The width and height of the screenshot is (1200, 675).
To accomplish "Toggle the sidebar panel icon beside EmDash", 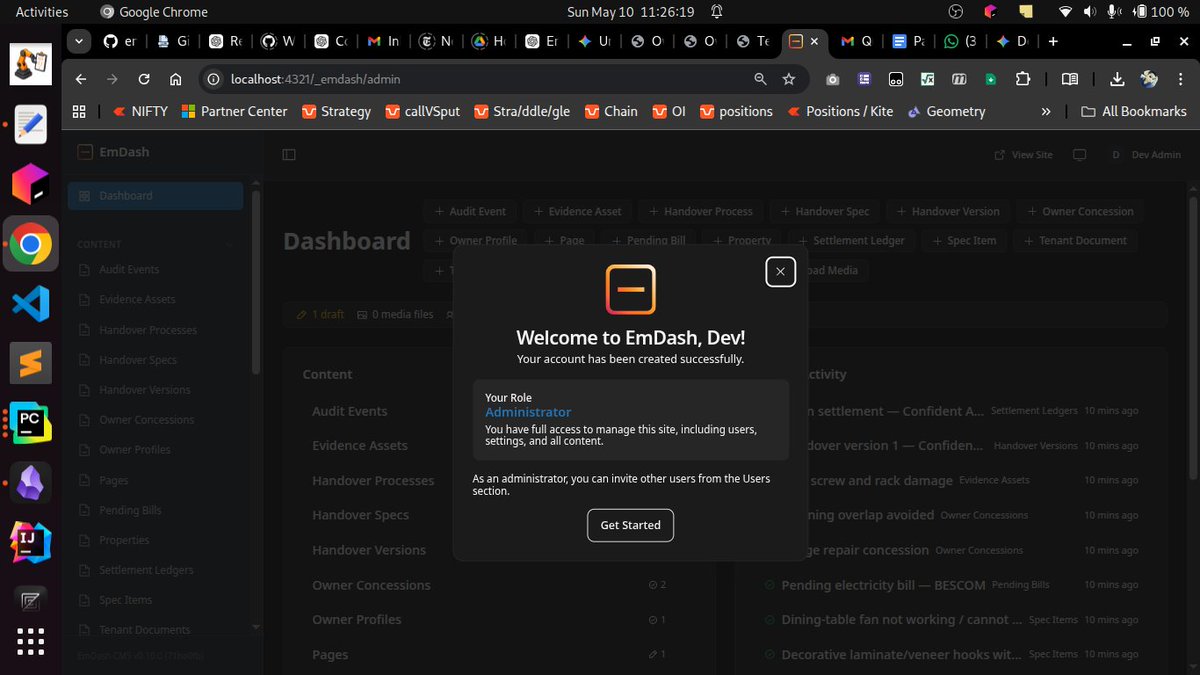I will click(289, 155).
